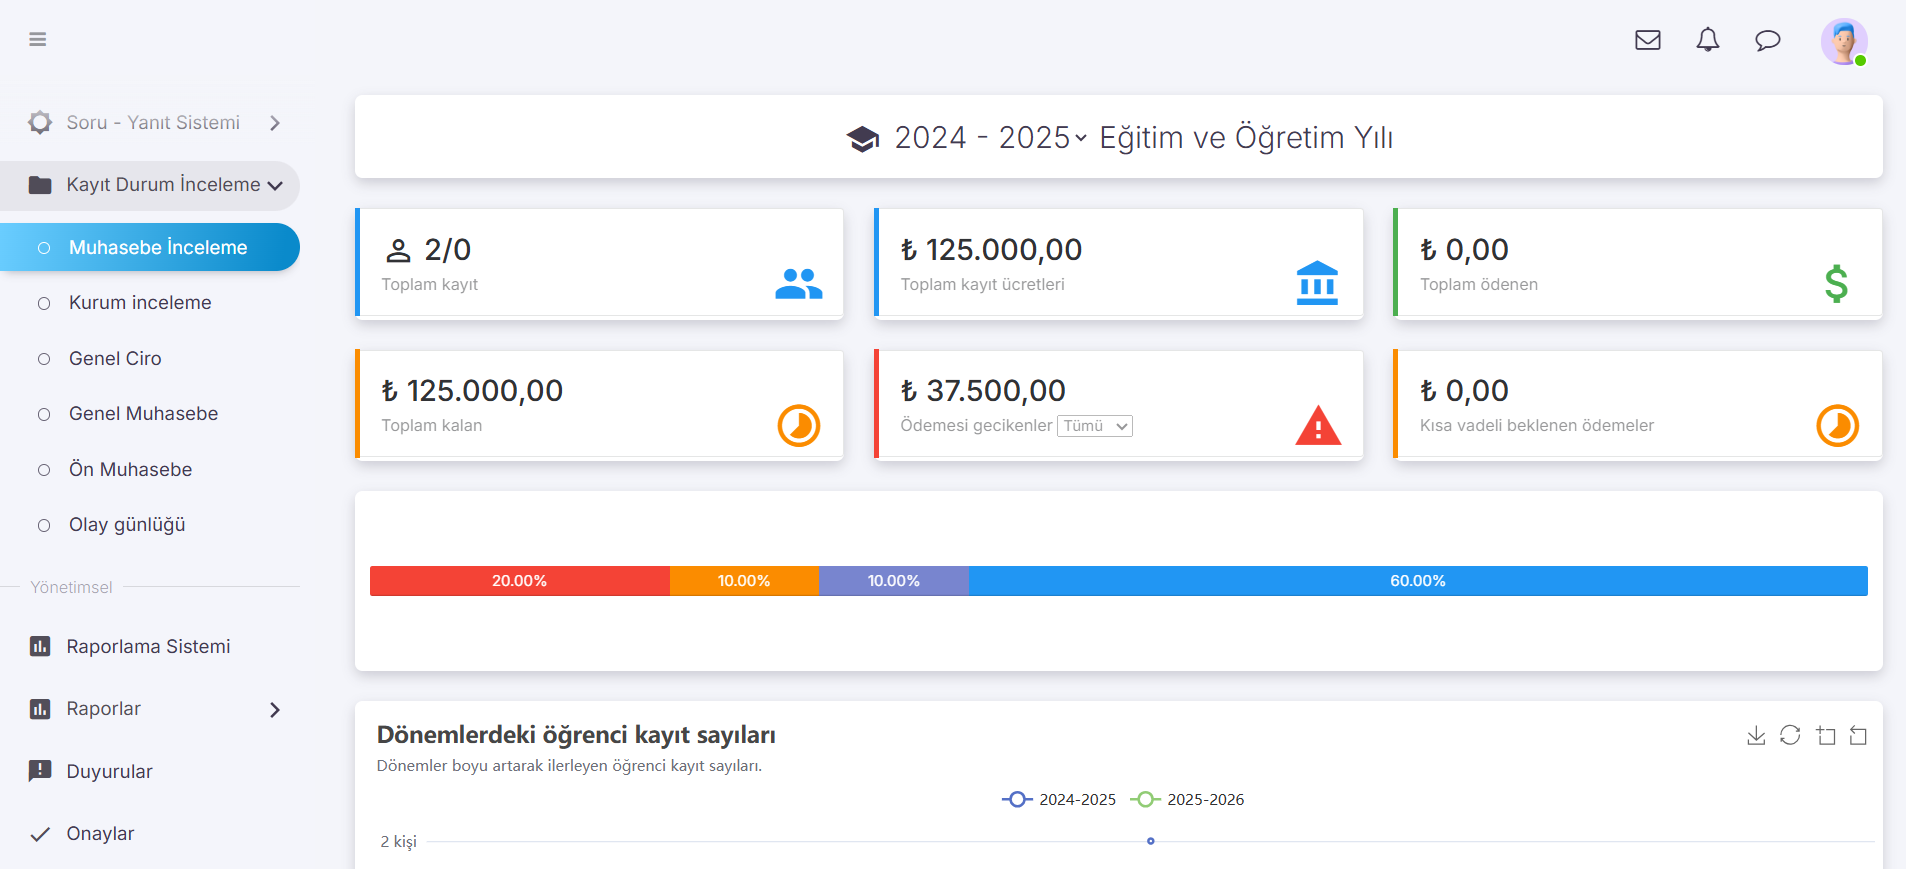The height and width of the screenshot is (869, 1906).
Task: Open Raporlama Sistemi link
Action: 148,647
